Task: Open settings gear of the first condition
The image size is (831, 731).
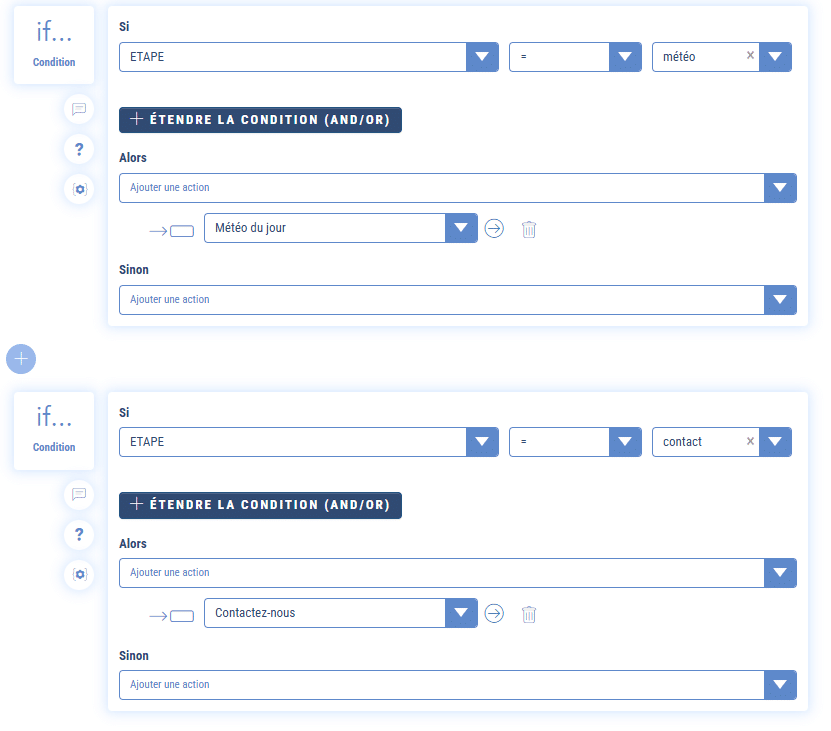Action: point(79,188)
